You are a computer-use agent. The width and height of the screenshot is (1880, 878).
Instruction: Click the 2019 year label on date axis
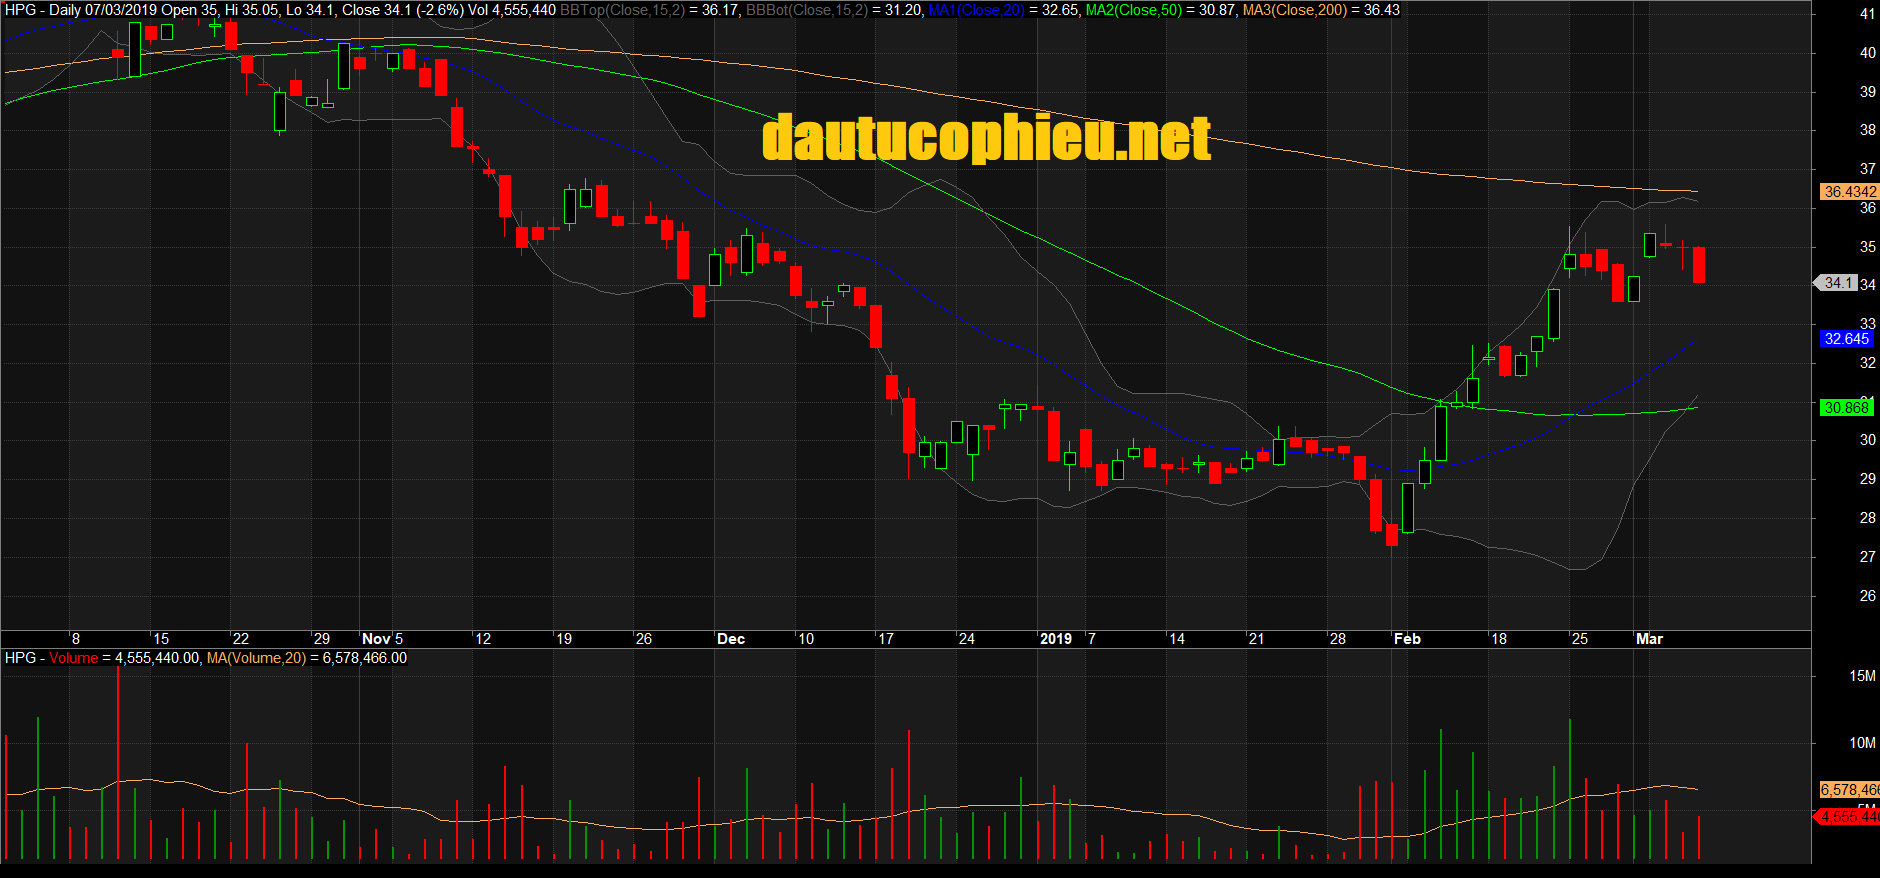1055,639
